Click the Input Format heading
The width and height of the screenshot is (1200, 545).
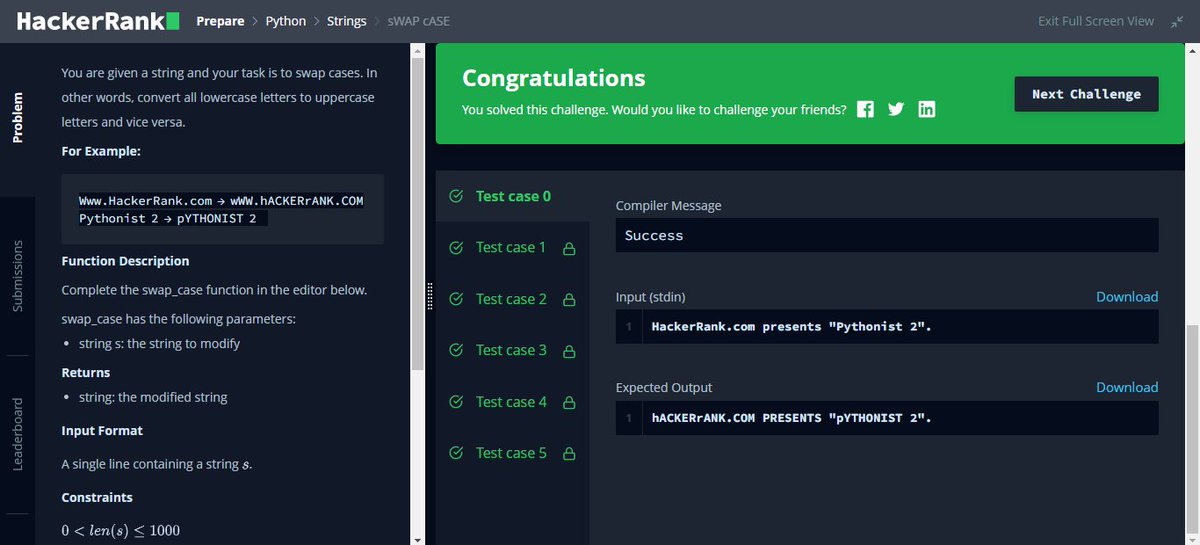102,431
